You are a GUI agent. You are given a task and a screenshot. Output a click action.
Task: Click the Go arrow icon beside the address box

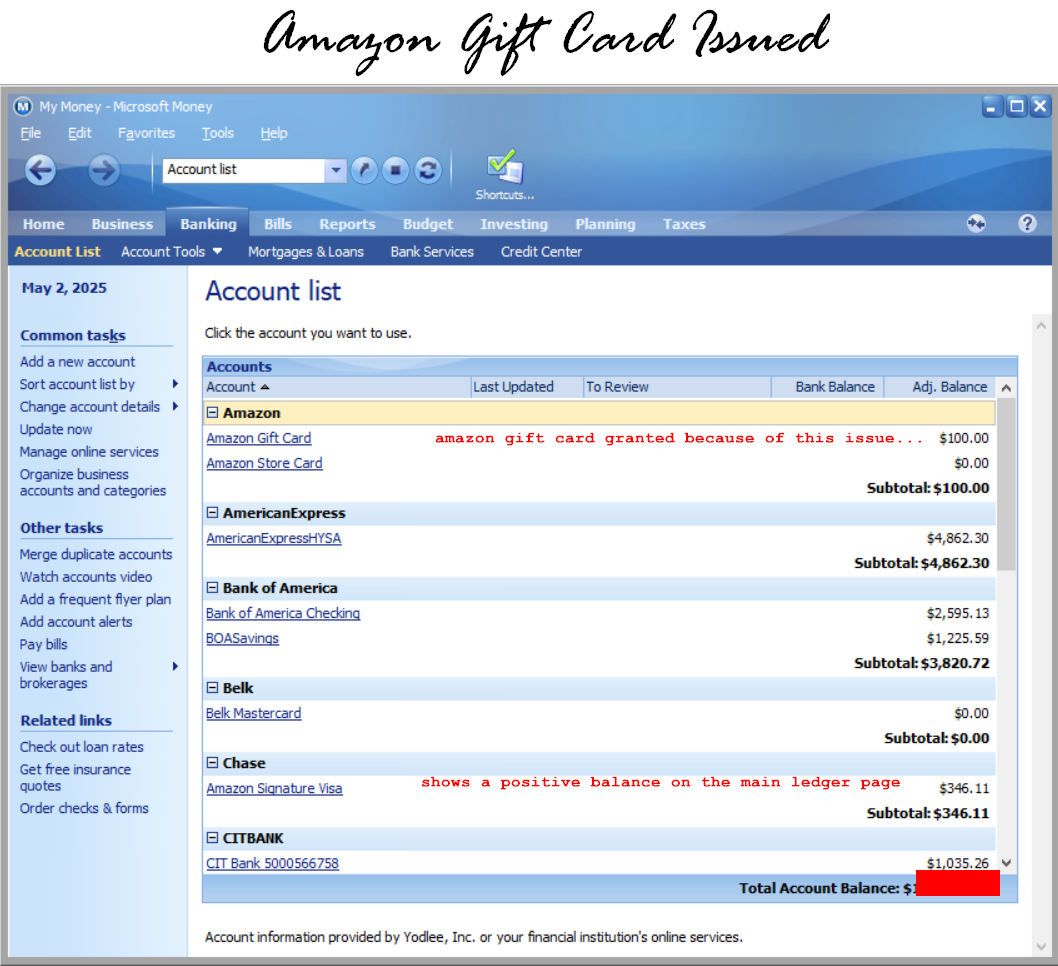click(x=364, y=170)
